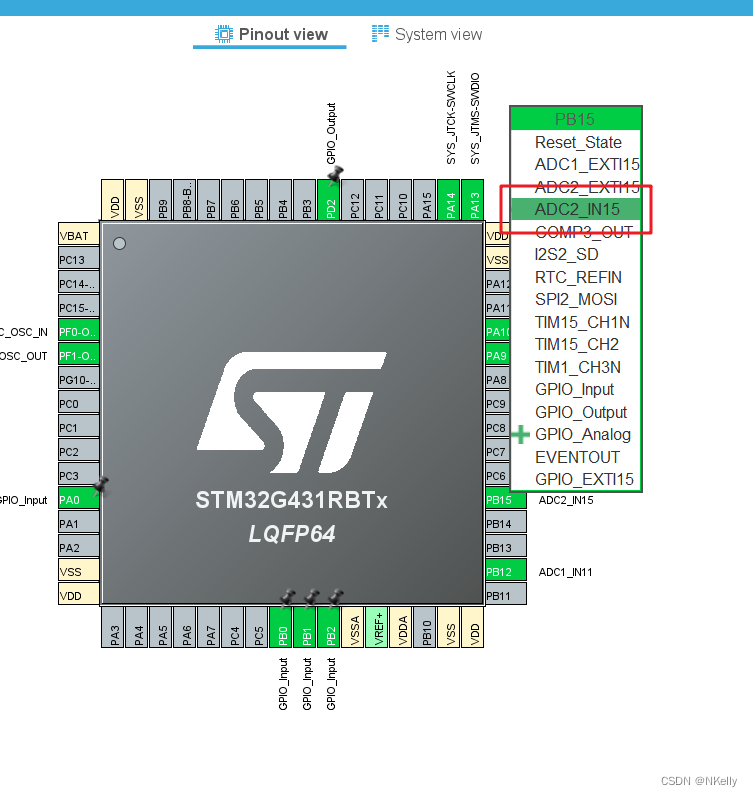
Task: Click the VREF+ pin on the bottom edge
Action: tap(377, 627)
